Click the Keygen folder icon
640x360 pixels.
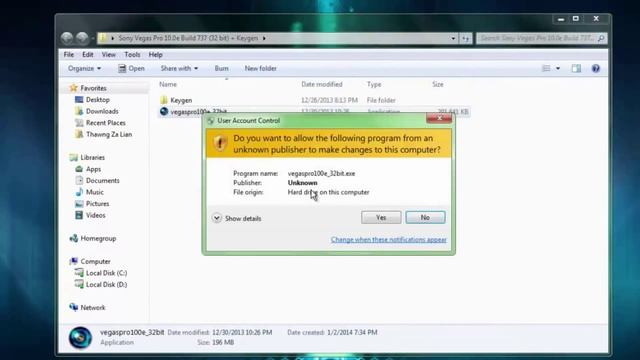click(x=164, y=100)
